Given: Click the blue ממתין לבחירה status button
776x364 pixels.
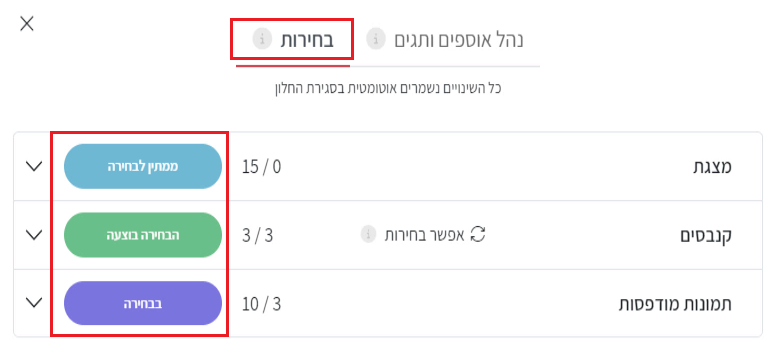Looking at the screenshot, I should tap(143, 167).
